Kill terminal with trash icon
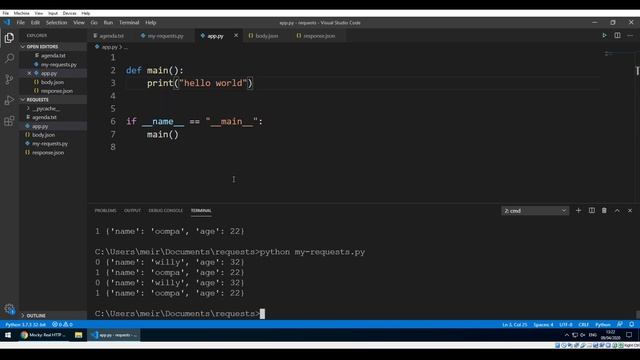The width and height of the screenshot is (640, 360). tap(604, 211)
